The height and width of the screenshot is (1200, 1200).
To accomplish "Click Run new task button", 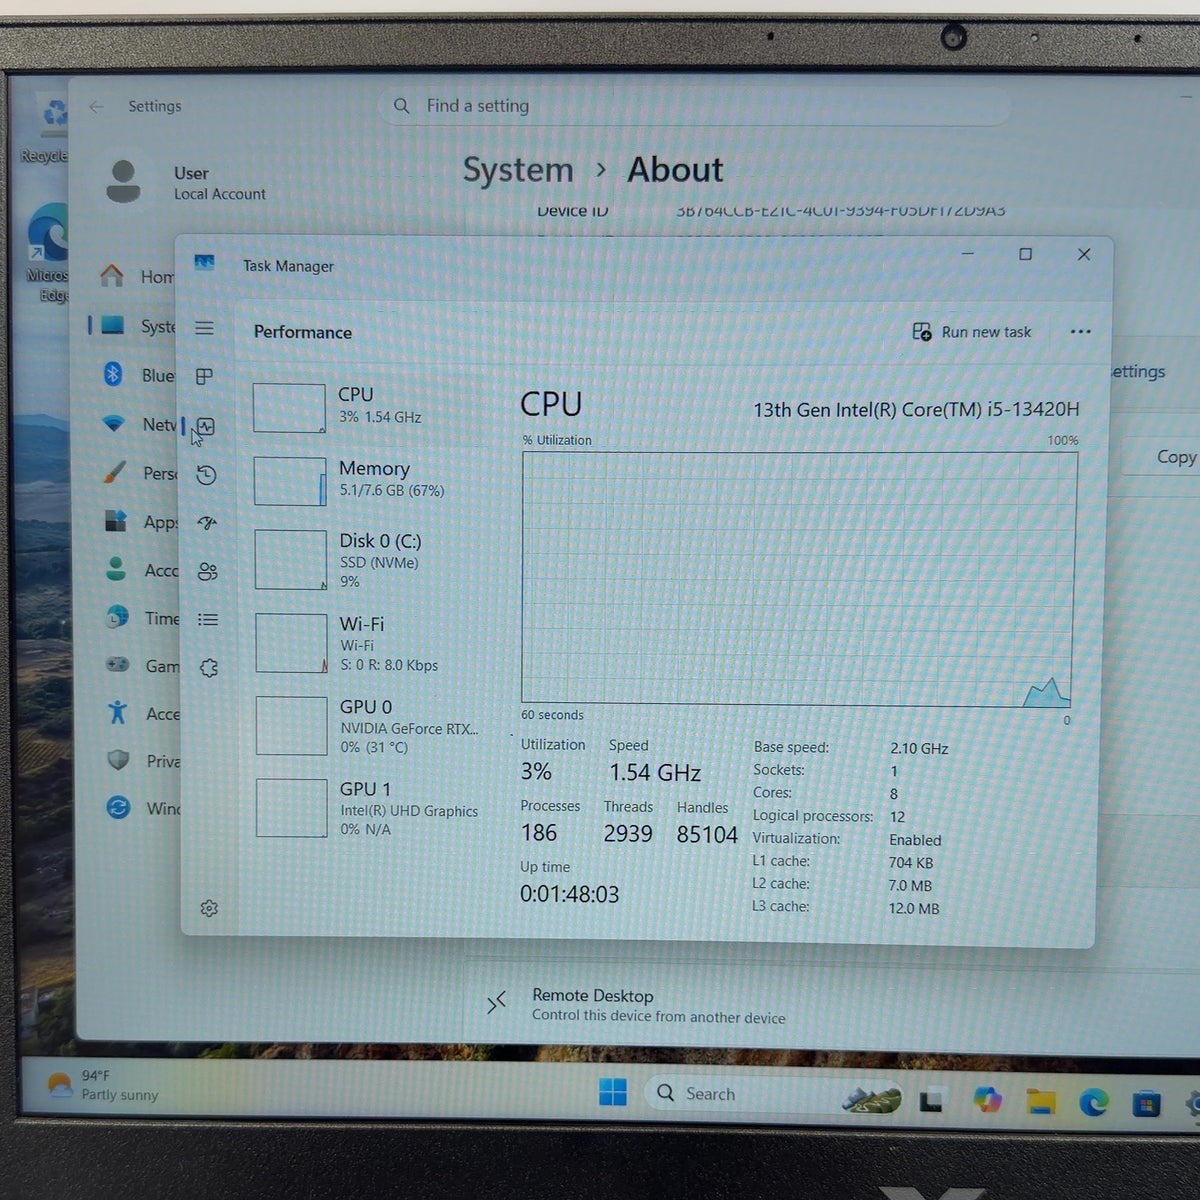I will tap(971, 332).
